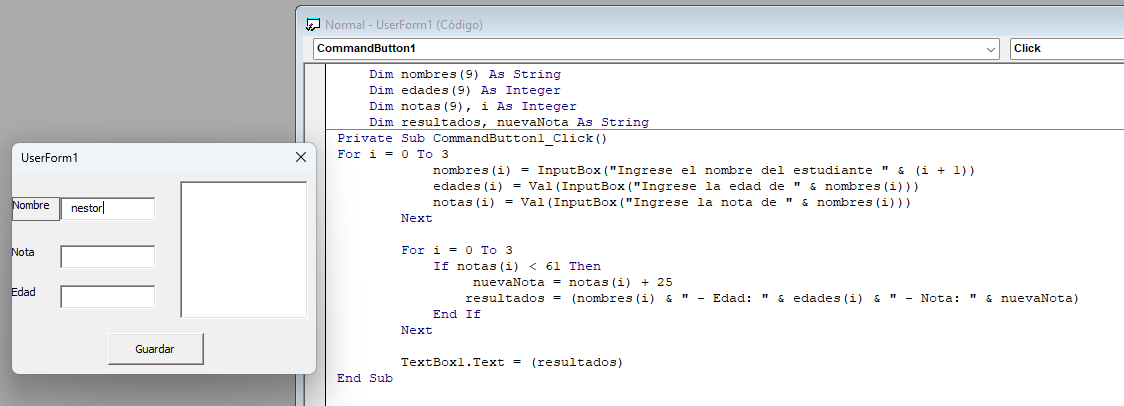Open the CommandButton1 object dropdown

coord(991,49)
